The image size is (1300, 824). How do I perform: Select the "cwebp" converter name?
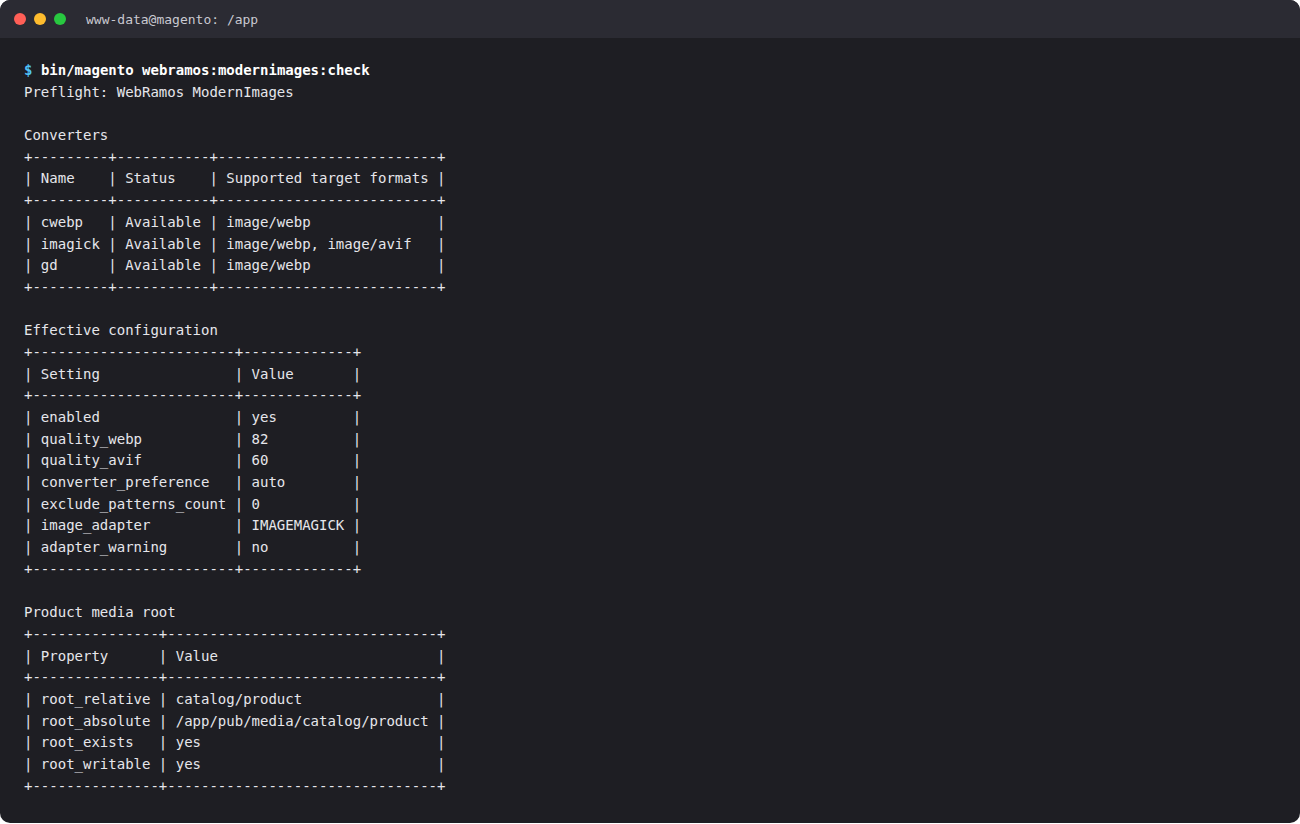62,222
